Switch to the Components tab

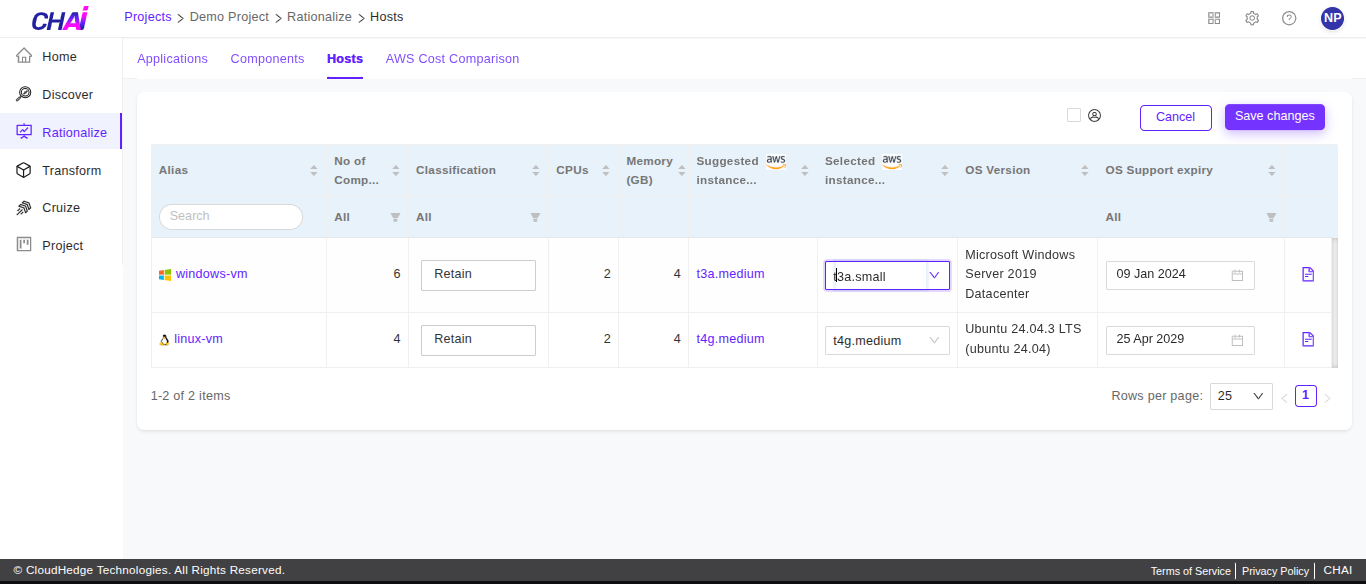(x=267, y=59)
